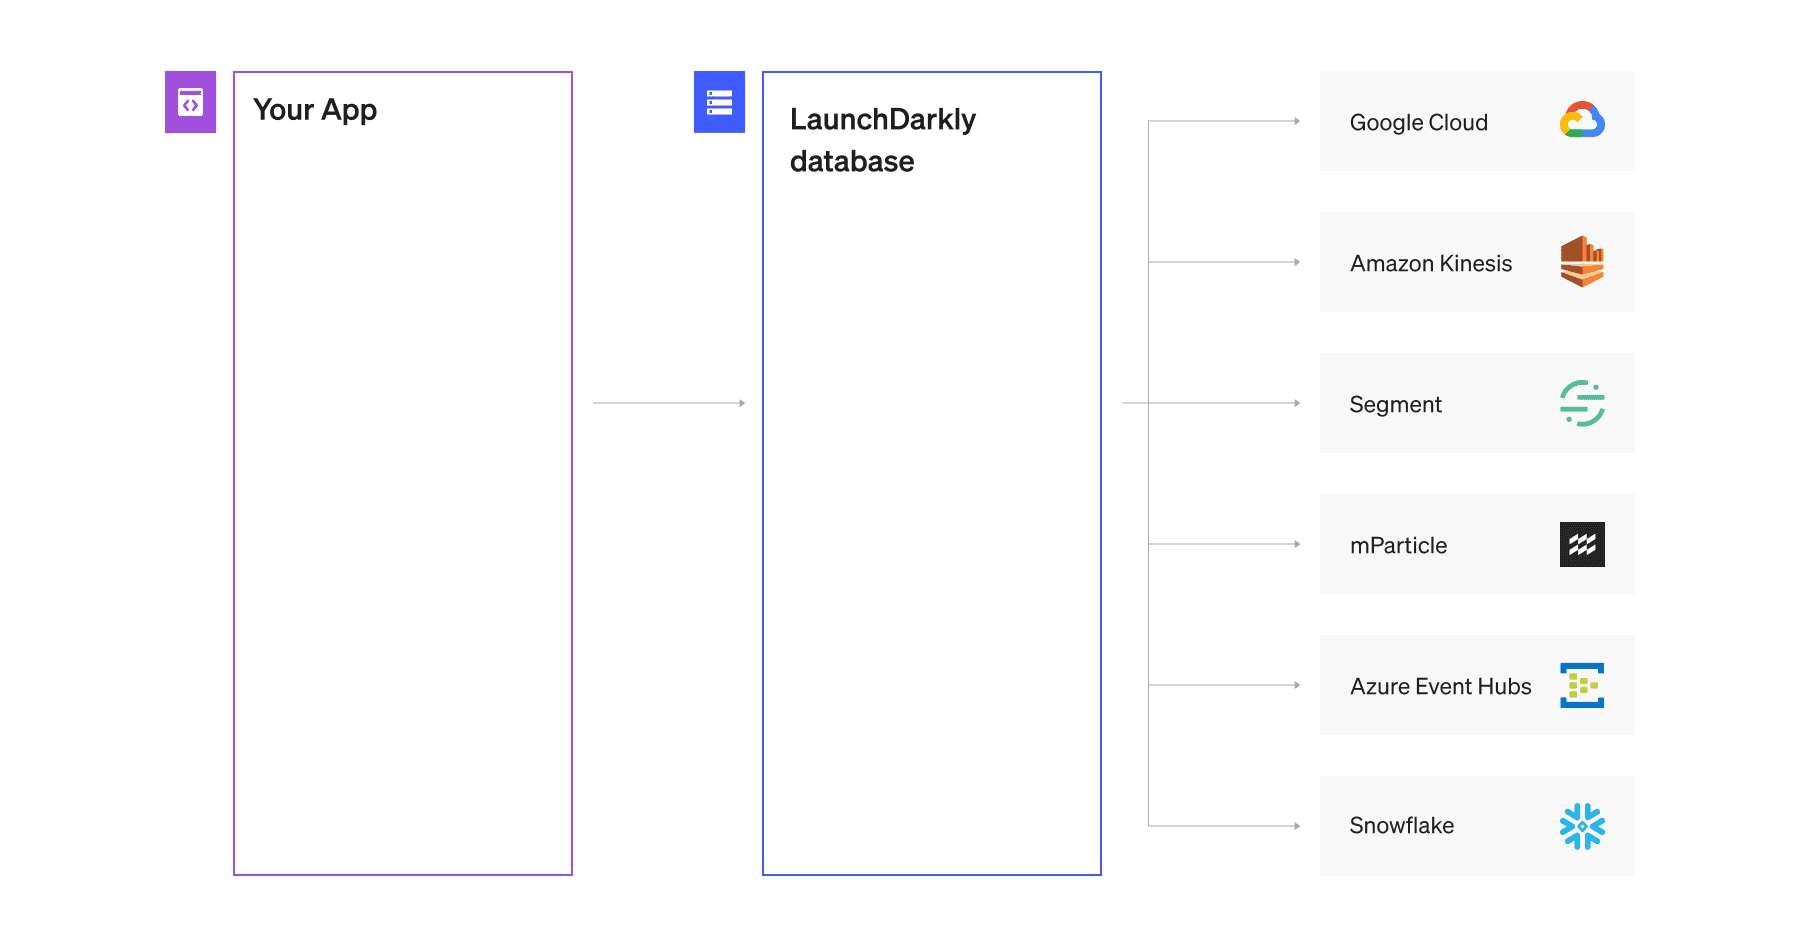Image resolution: width=1800 pixels, height=947 pixels.
Task: Click the Snowflake logo icon
Action: [x=1582, y=826]
